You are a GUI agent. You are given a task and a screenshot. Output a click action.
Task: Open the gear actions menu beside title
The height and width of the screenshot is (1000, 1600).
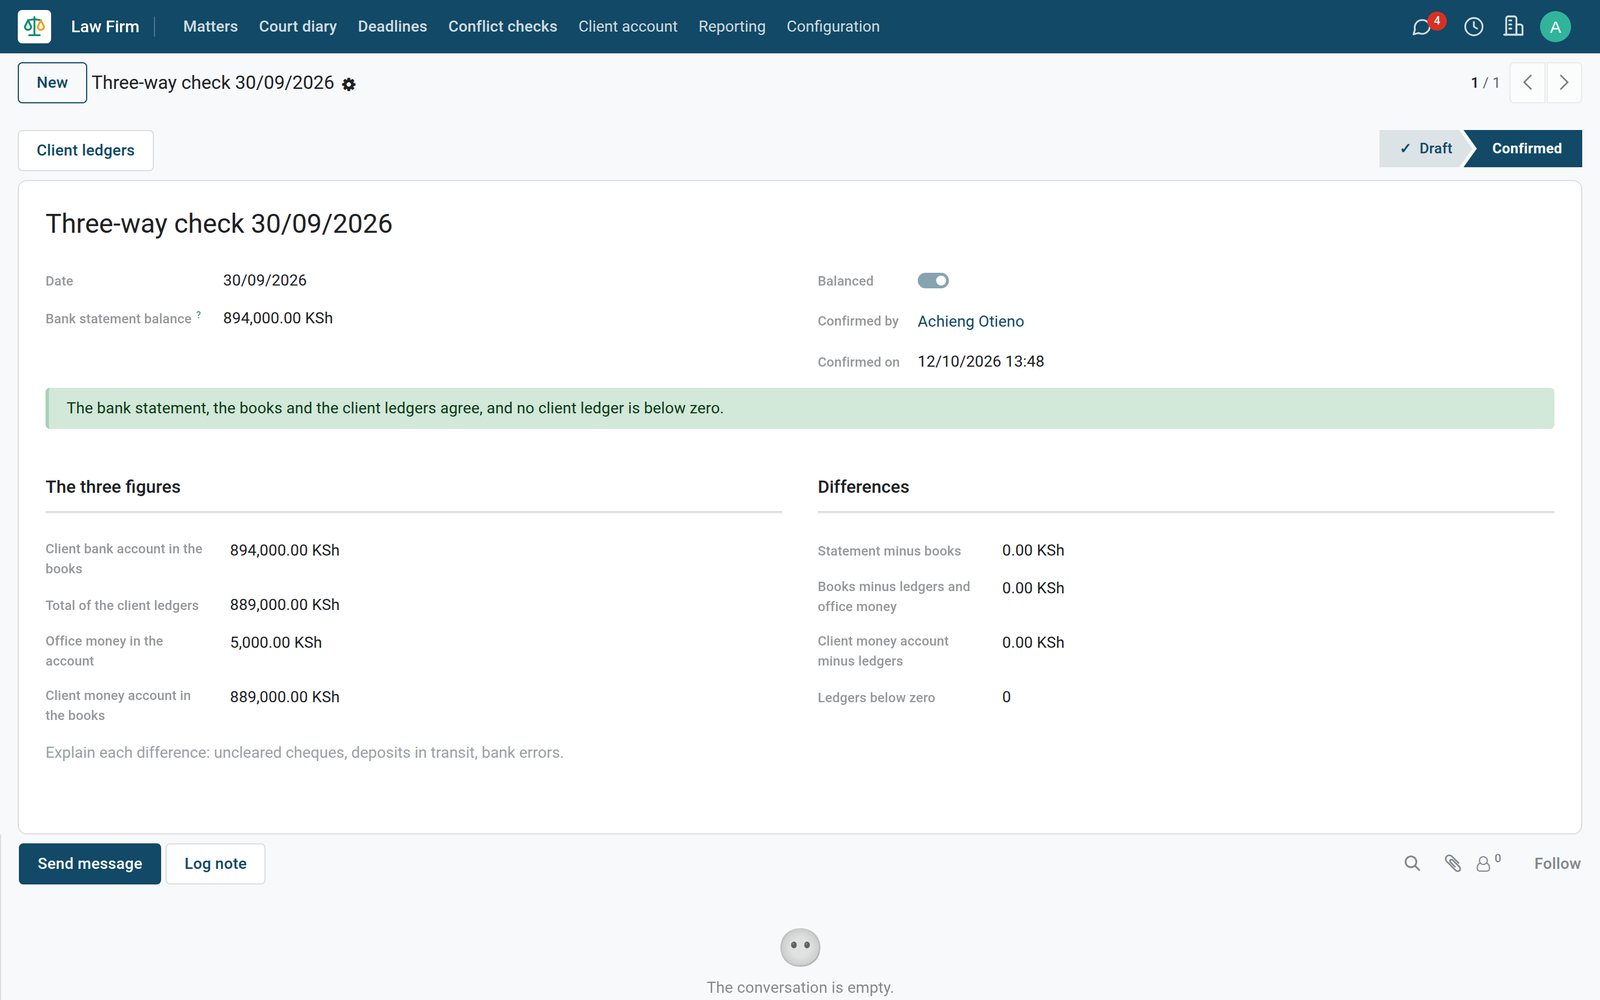349,85
